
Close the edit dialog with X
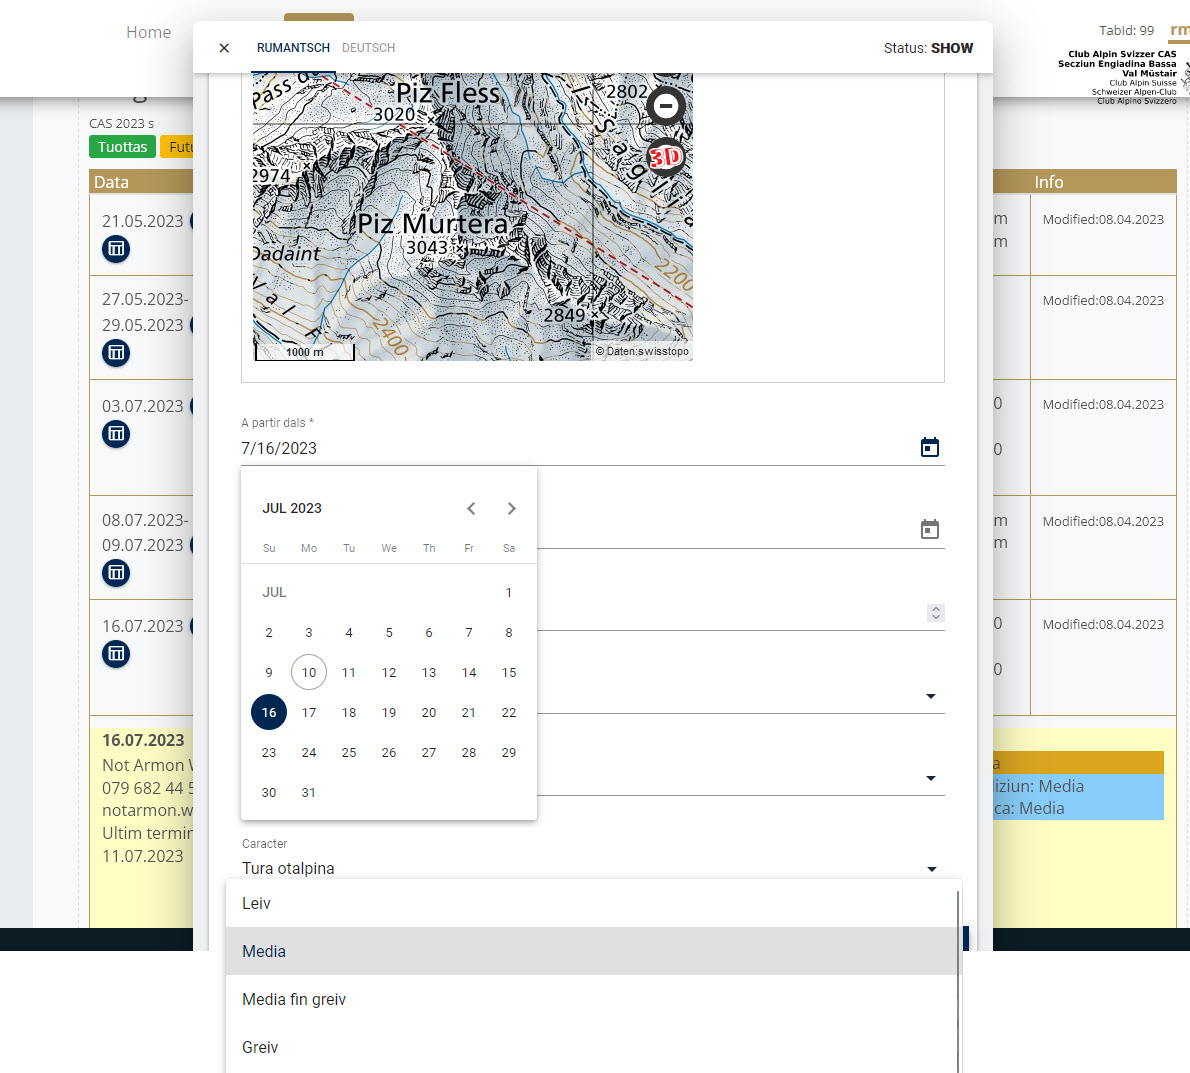pos(224,48)
